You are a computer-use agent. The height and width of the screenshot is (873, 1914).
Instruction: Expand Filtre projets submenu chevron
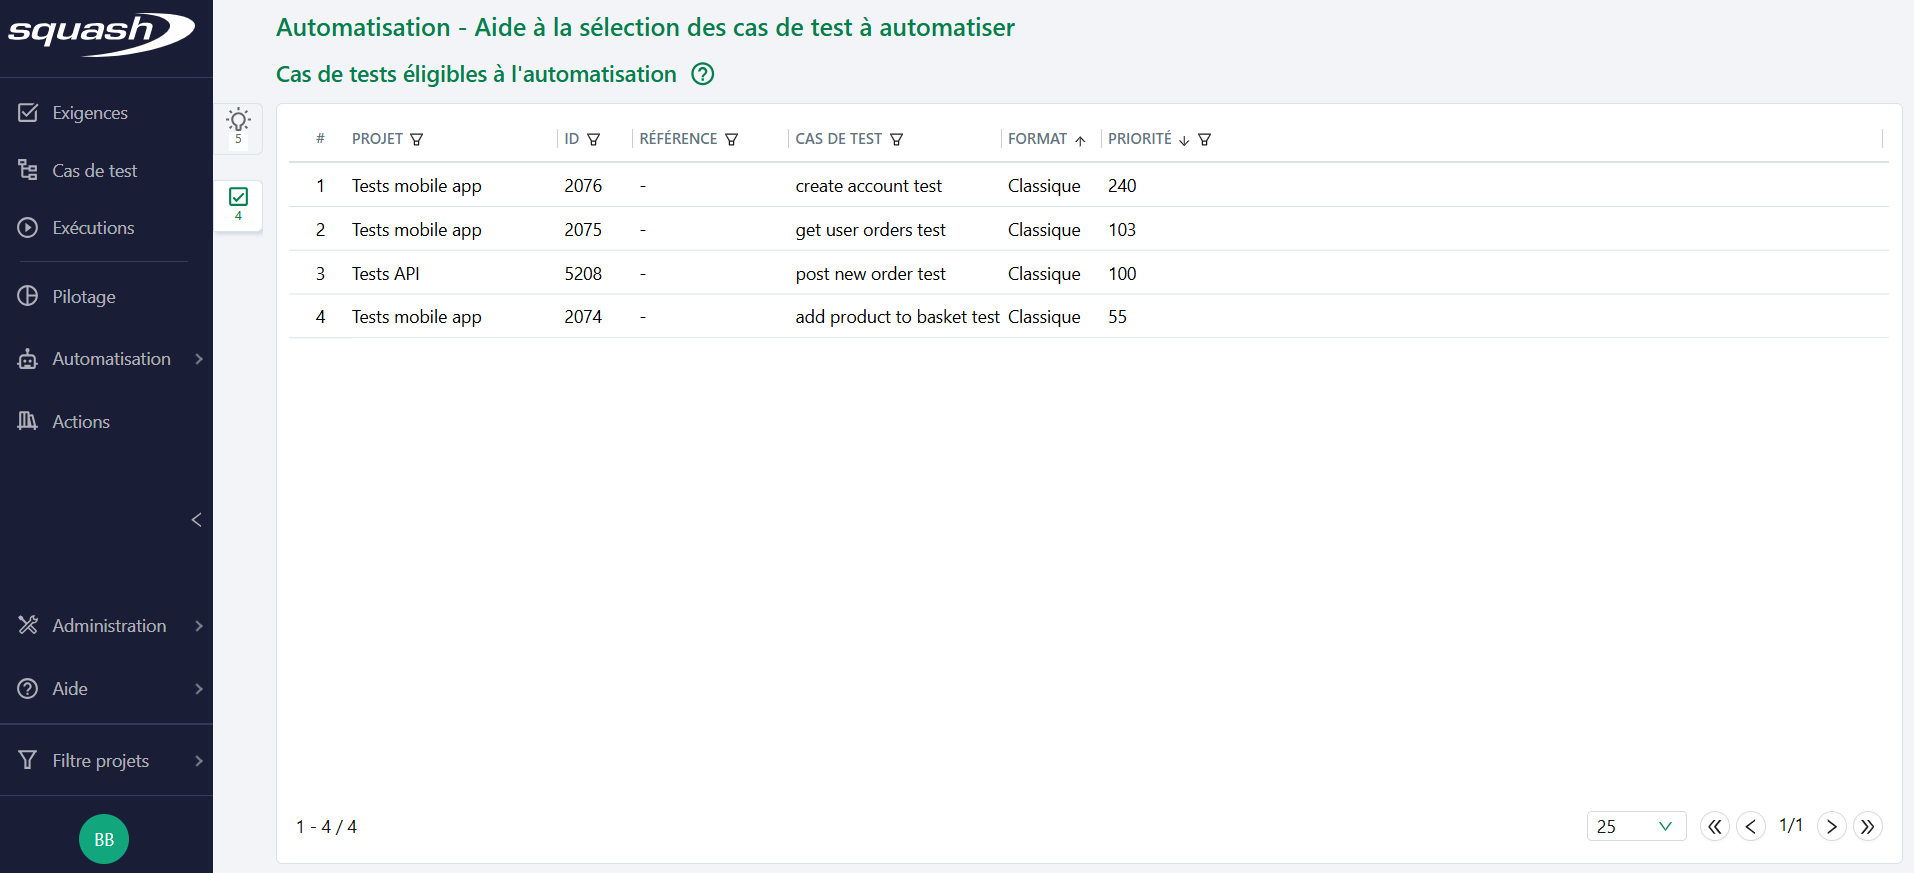(199, 761)
